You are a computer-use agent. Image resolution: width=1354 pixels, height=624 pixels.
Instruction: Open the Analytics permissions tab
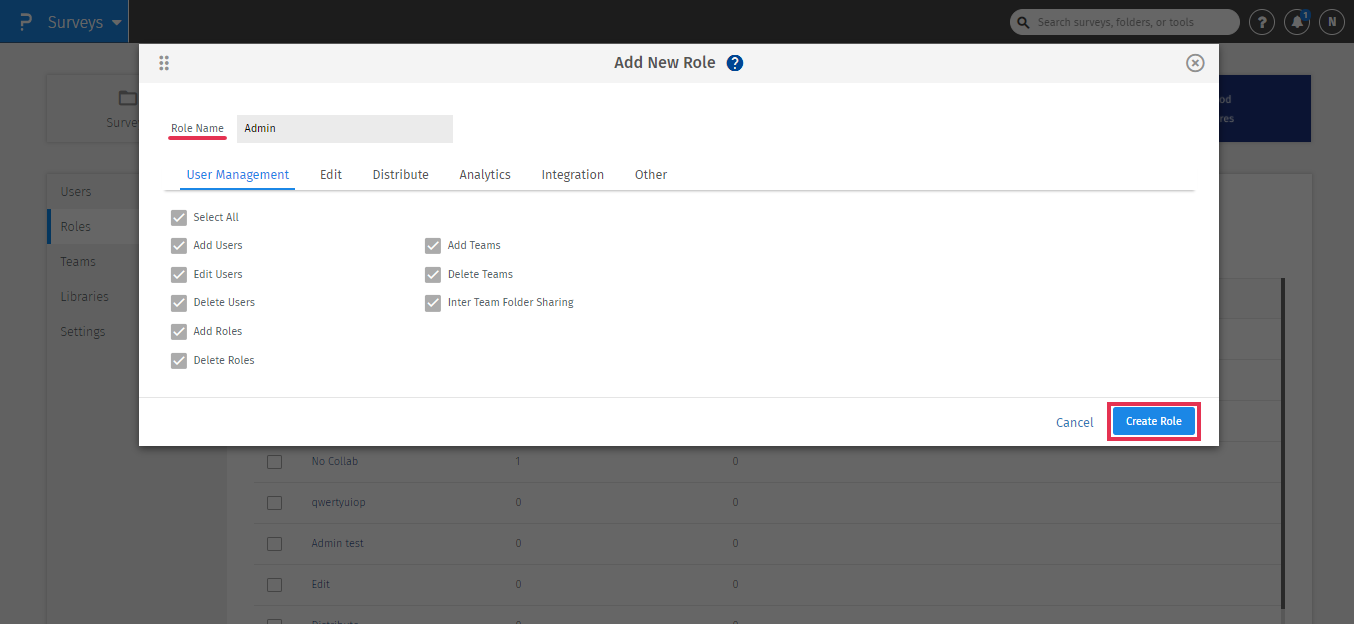pyautogui.click(x=485, y=175)
